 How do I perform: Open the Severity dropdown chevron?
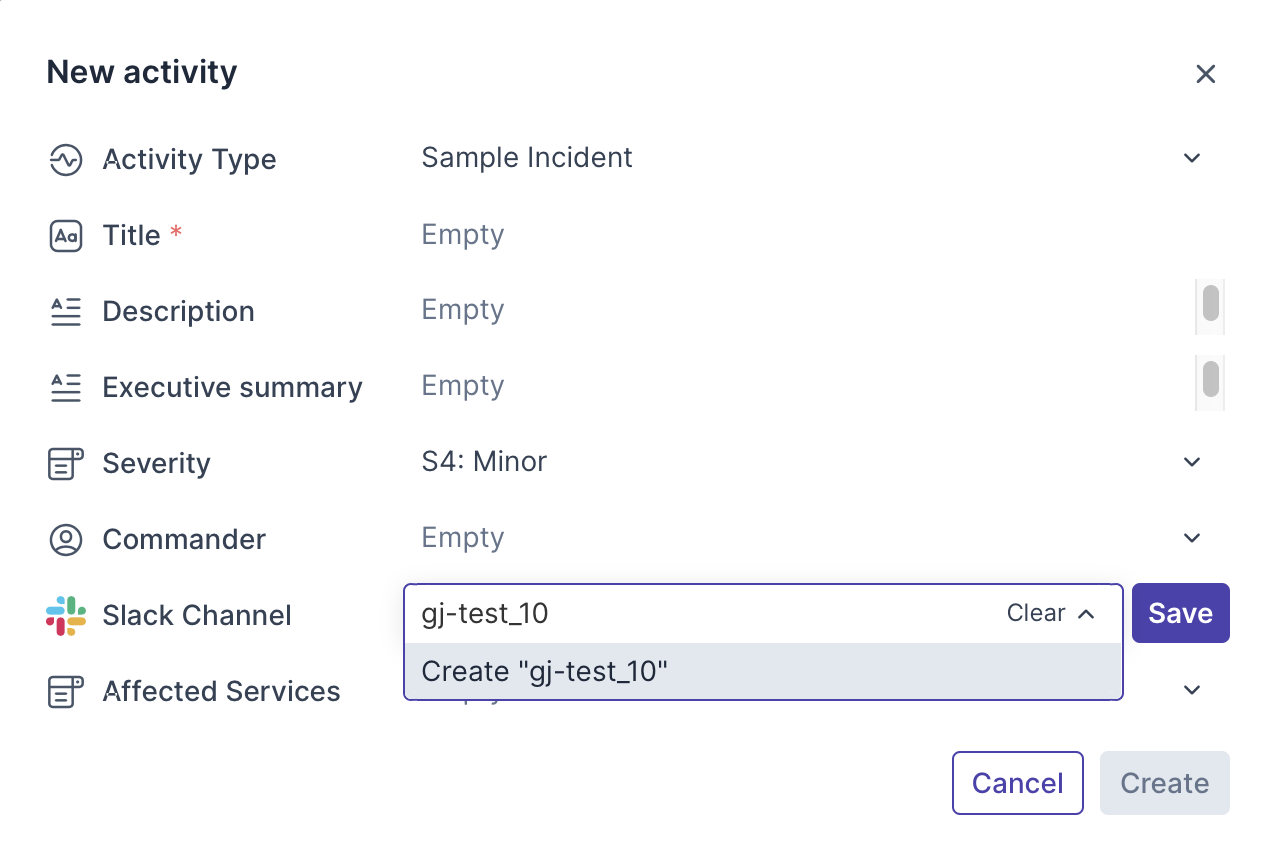[1191, 462]
